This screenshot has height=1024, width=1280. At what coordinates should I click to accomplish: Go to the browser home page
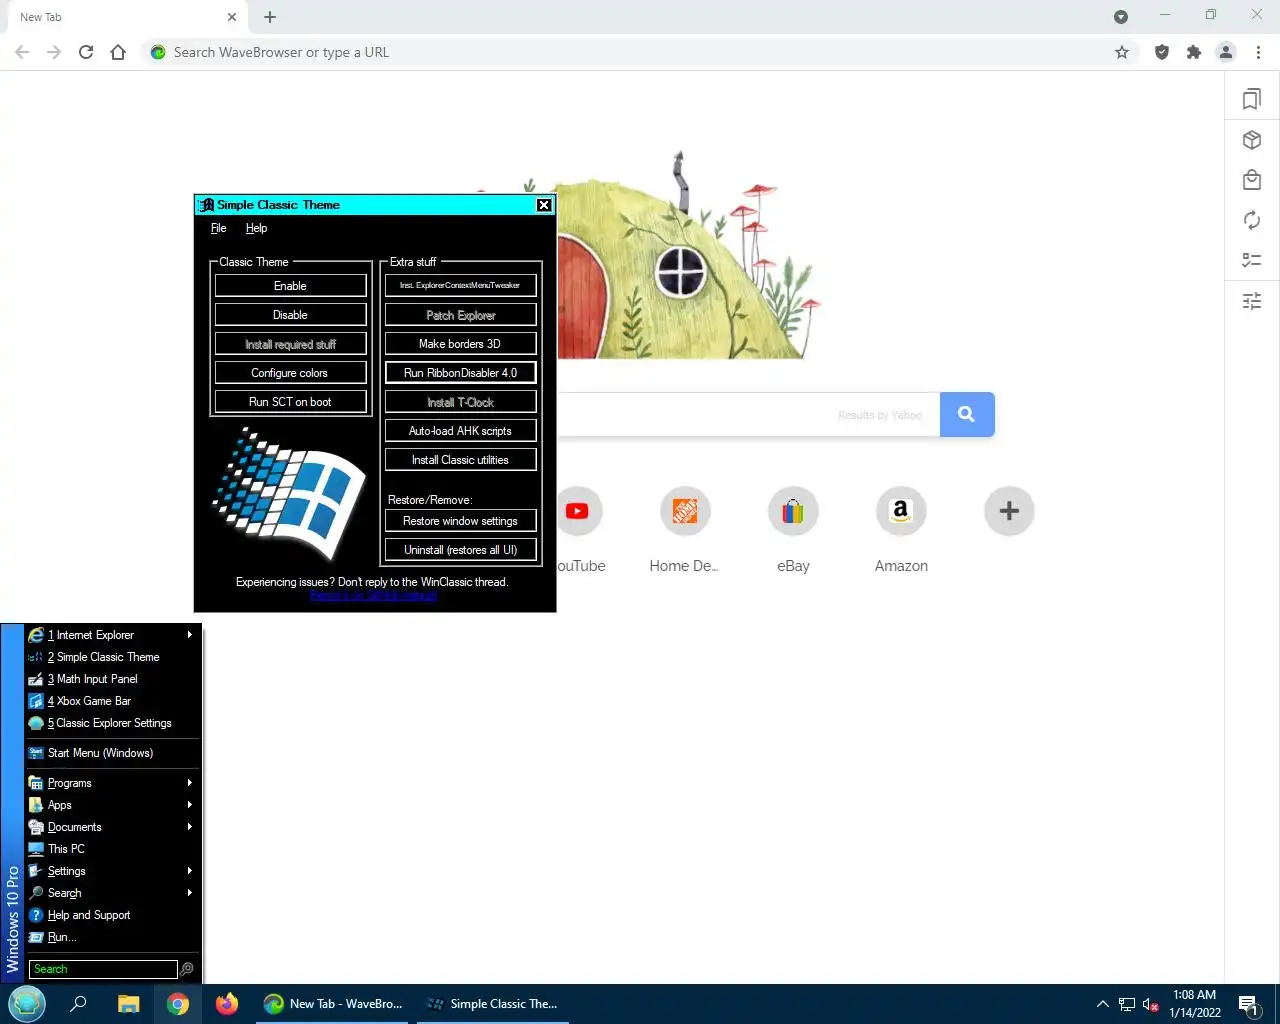coord(118,52)
